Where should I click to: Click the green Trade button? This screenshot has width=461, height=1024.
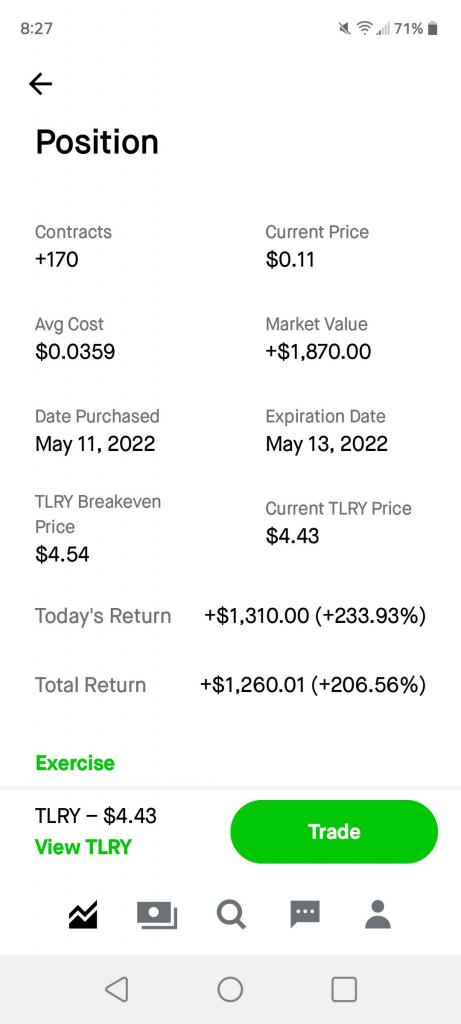[334, 831]
